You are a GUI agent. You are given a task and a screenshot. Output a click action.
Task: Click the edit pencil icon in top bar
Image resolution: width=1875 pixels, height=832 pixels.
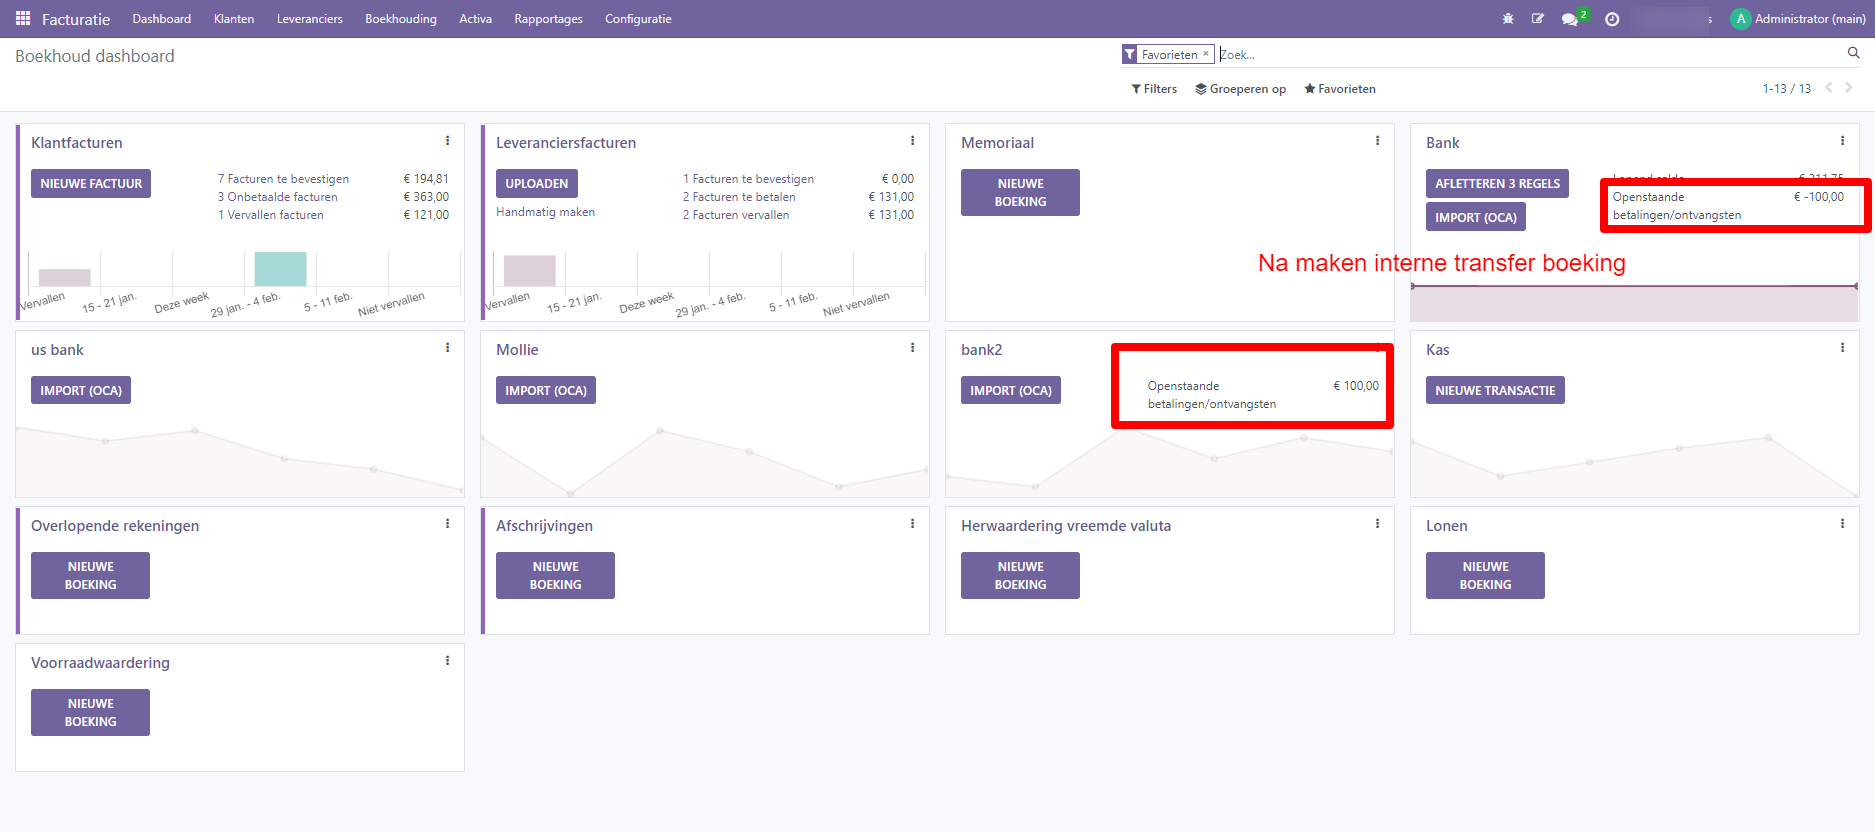coord(1538,19)
